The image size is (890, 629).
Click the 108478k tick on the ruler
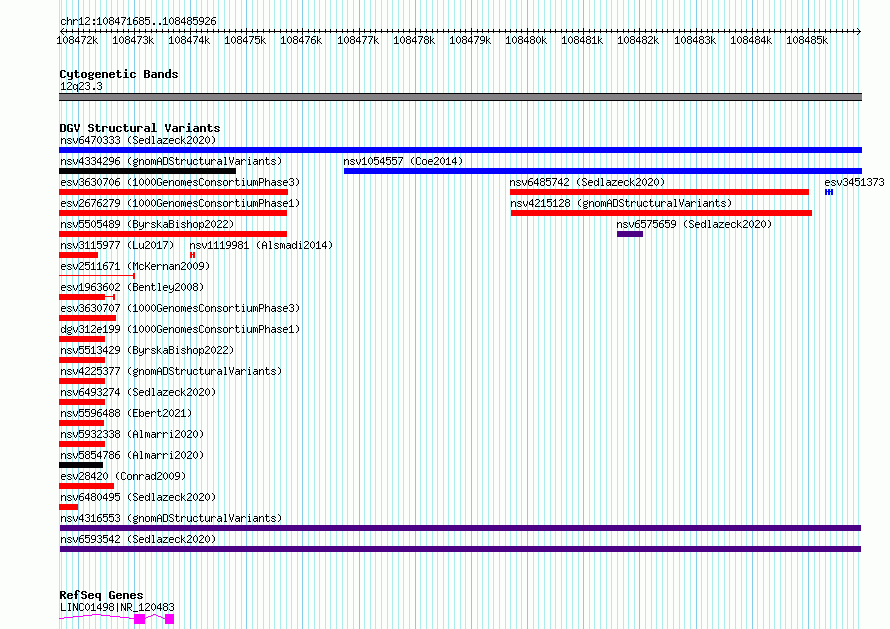414,40
